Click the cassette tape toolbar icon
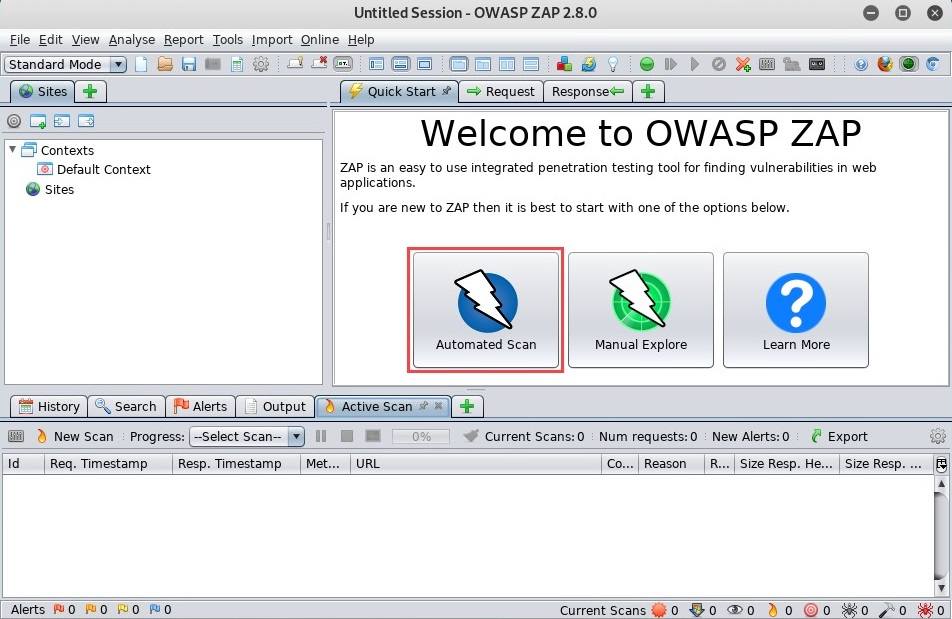952x619 pixels. pyautogui.click(x=817, y=64)
